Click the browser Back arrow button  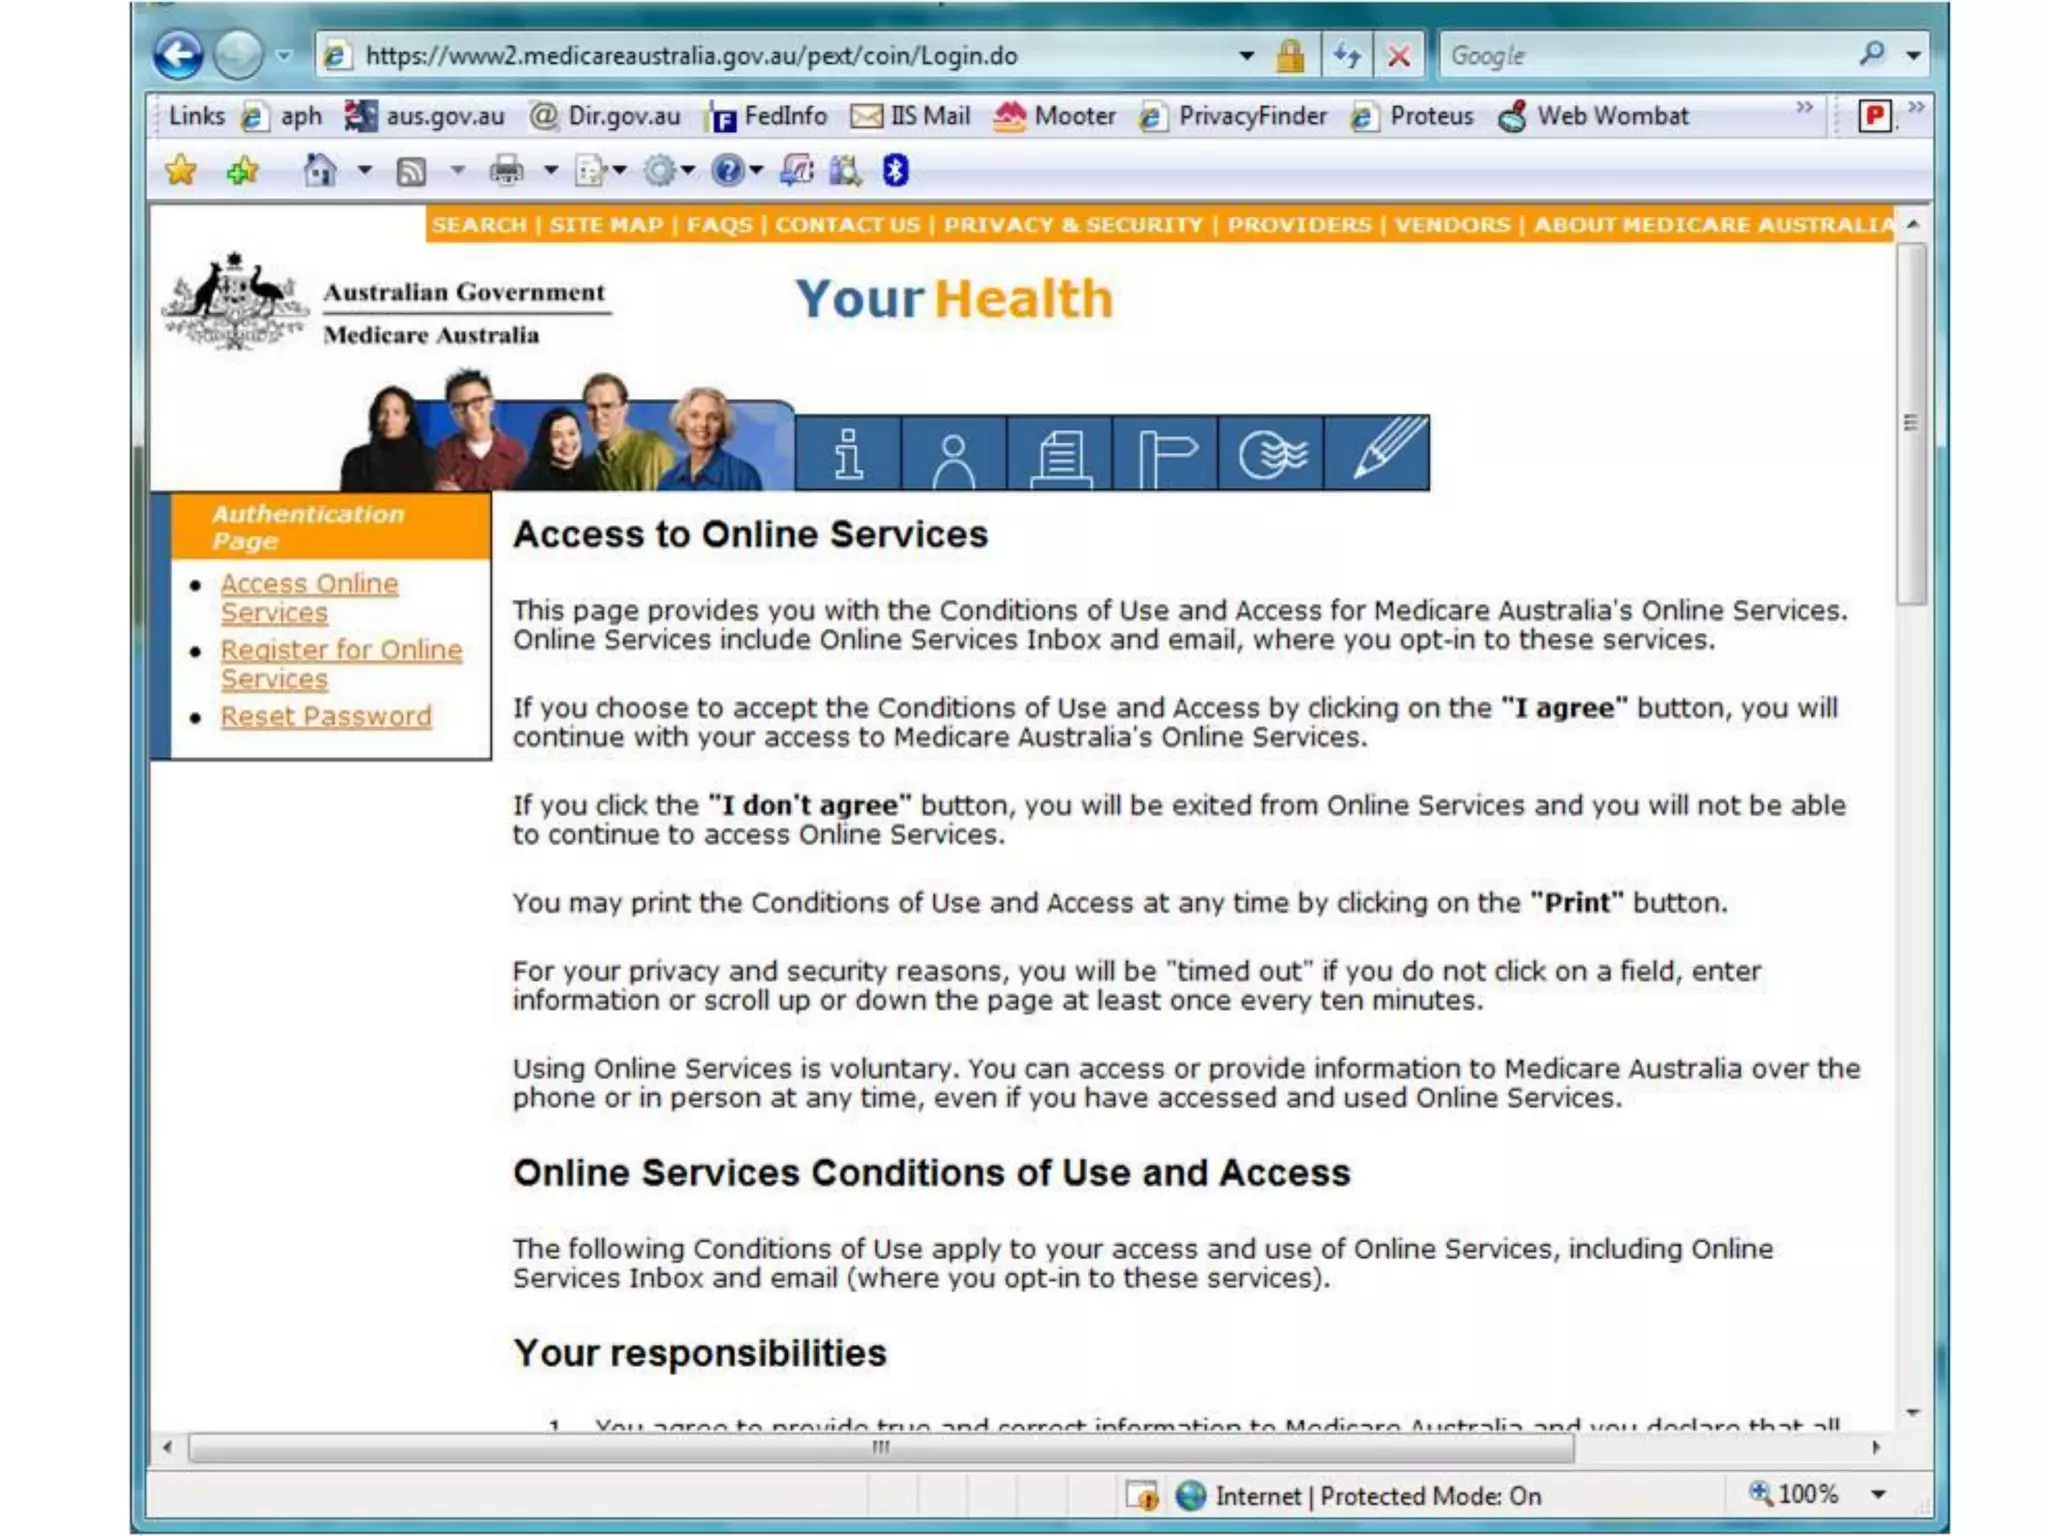179,55
